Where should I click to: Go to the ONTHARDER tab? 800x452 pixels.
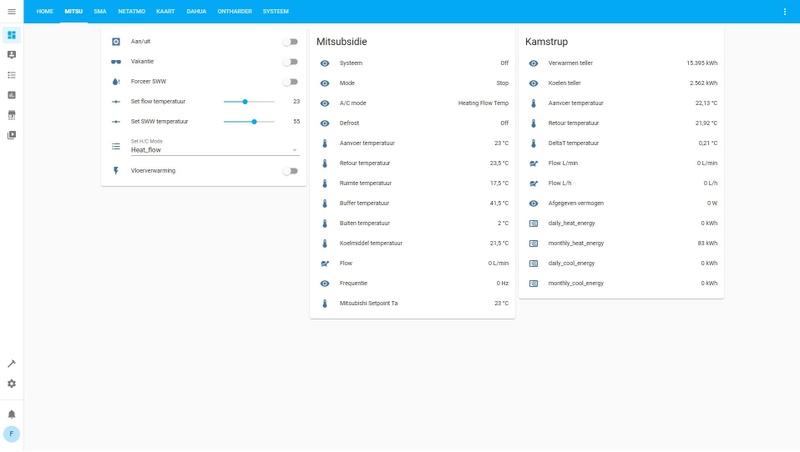click(235, 11)
